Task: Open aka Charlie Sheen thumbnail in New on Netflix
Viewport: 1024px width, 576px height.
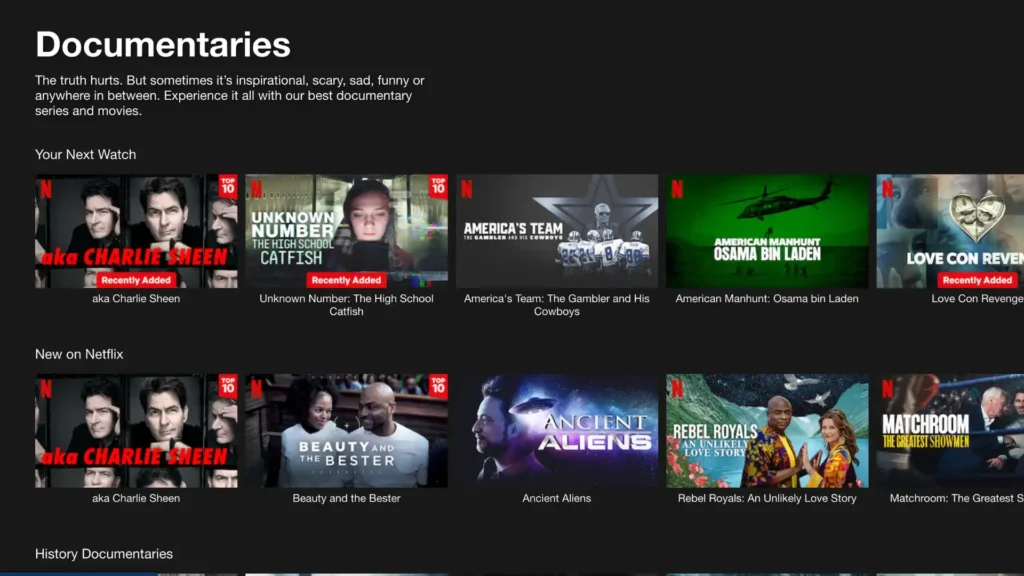Action: 136,431
